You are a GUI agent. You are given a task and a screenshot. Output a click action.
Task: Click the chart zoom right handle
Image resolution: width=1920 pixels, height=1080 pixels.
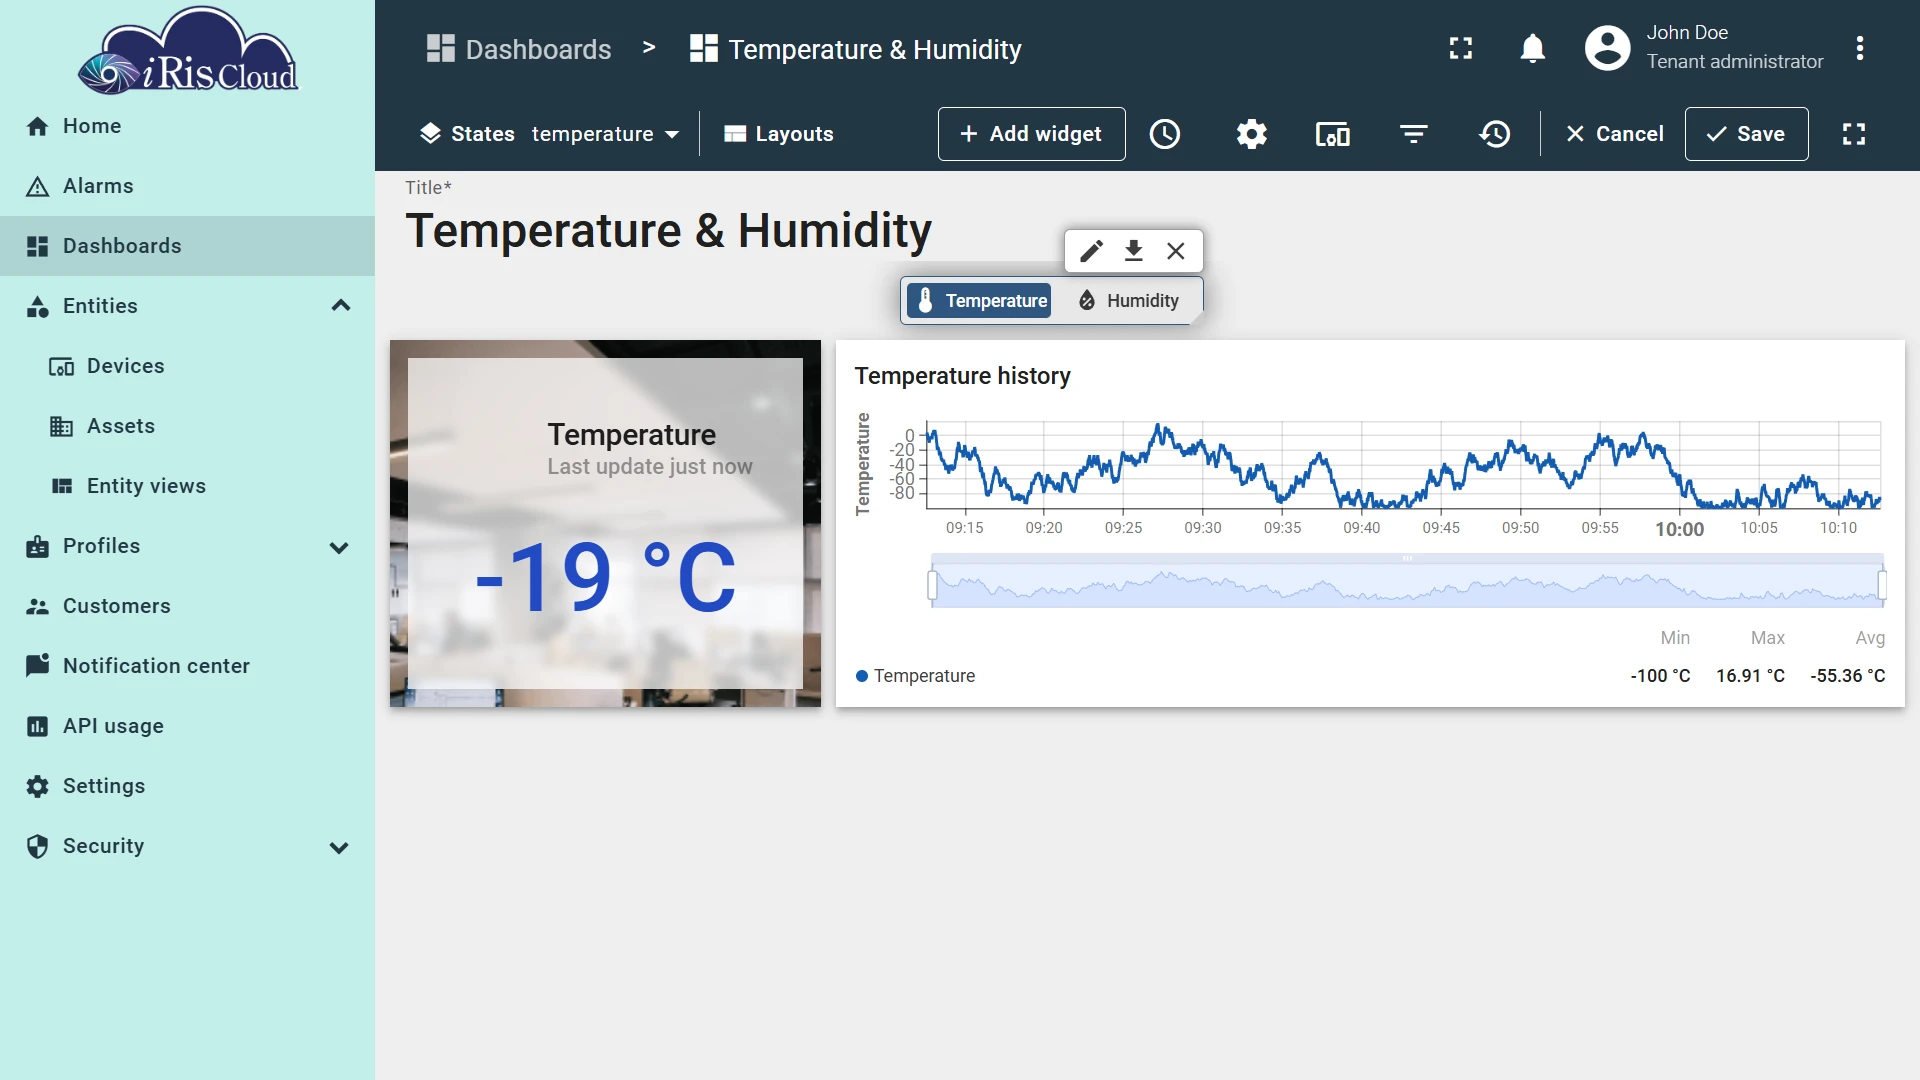(x=1882, y=584)
